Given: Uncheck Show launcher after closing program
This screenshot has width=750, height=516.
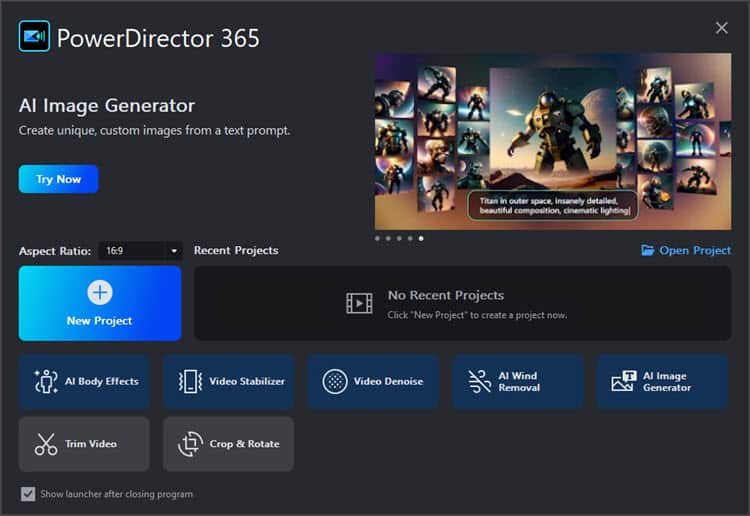Looking at the screenshot, I should (28, 494).
